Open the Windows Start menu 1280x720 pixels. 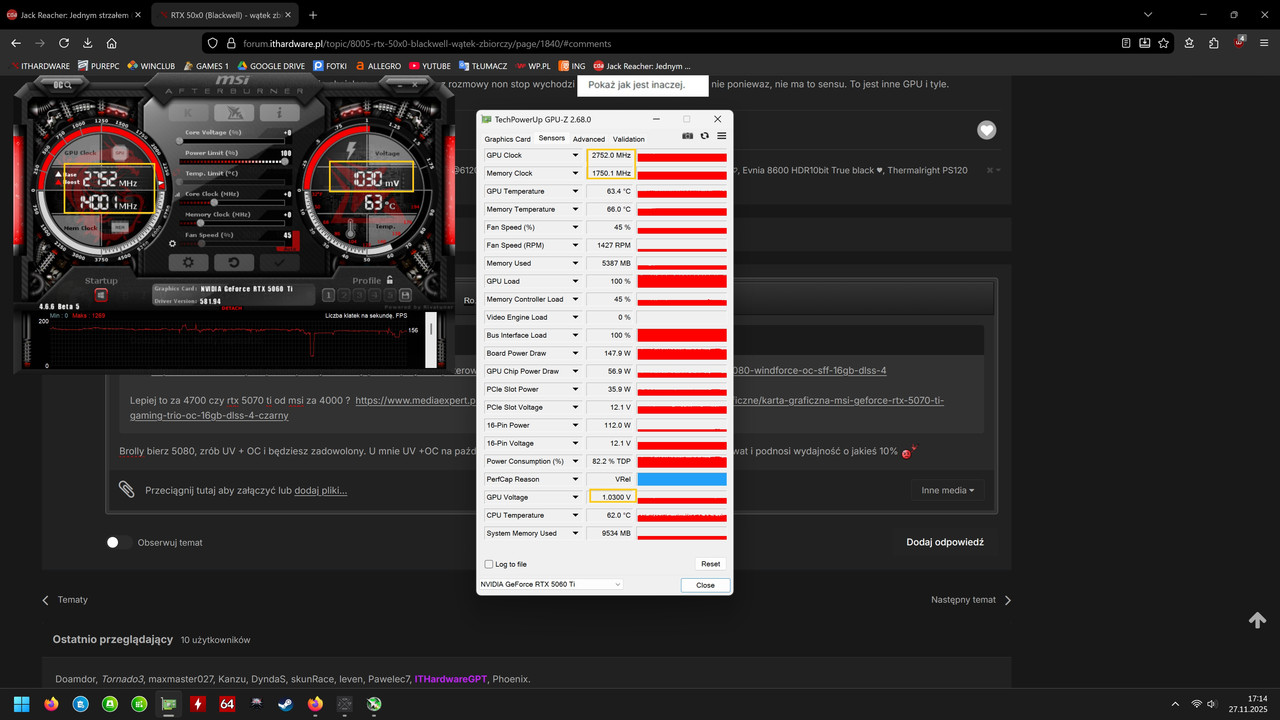22,704
